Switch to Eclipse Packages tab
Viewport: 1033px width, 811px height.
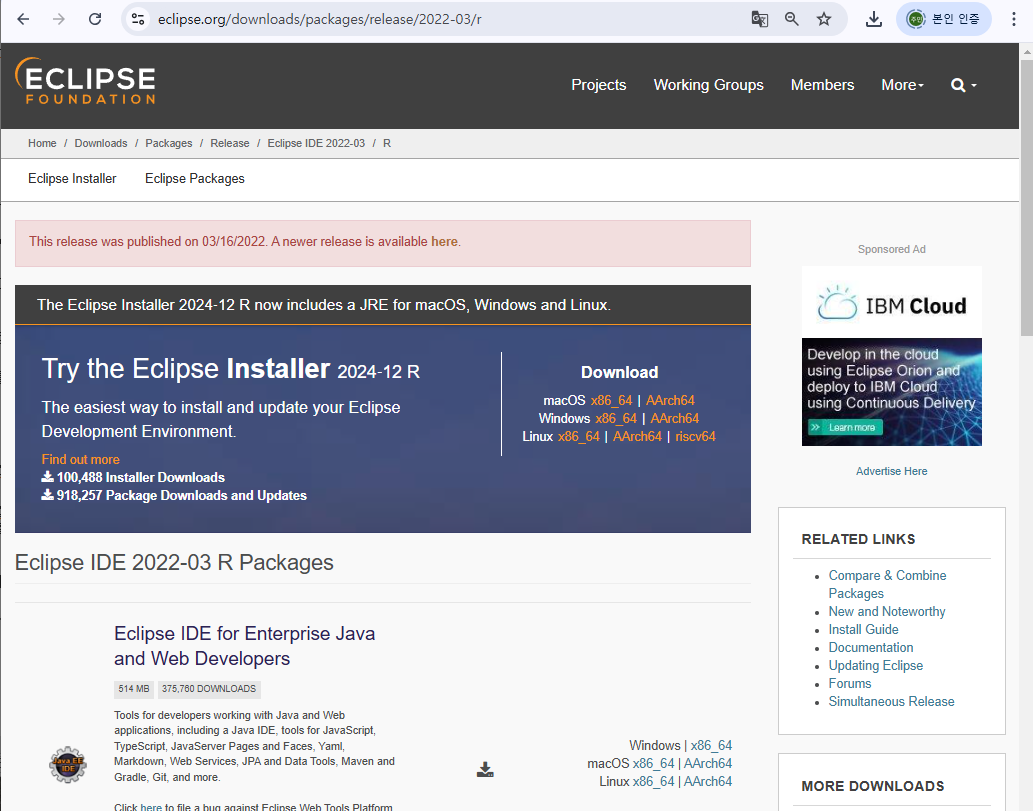point(194,179)
